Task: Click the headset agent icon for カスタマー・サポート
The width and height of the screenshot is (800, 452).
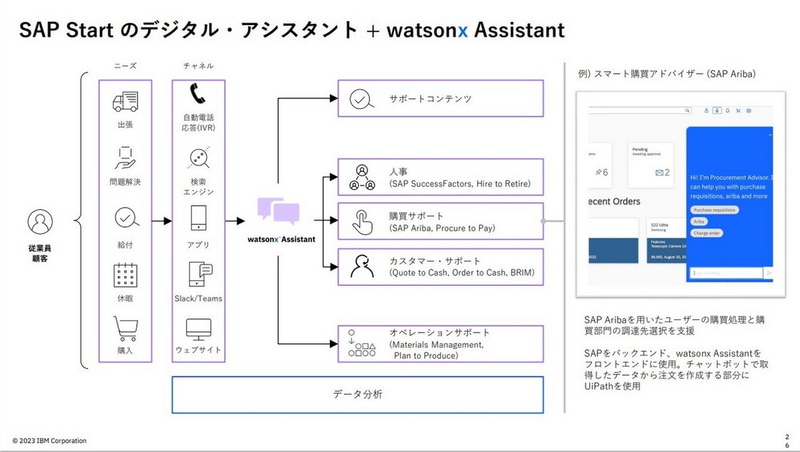Action: 362,266
